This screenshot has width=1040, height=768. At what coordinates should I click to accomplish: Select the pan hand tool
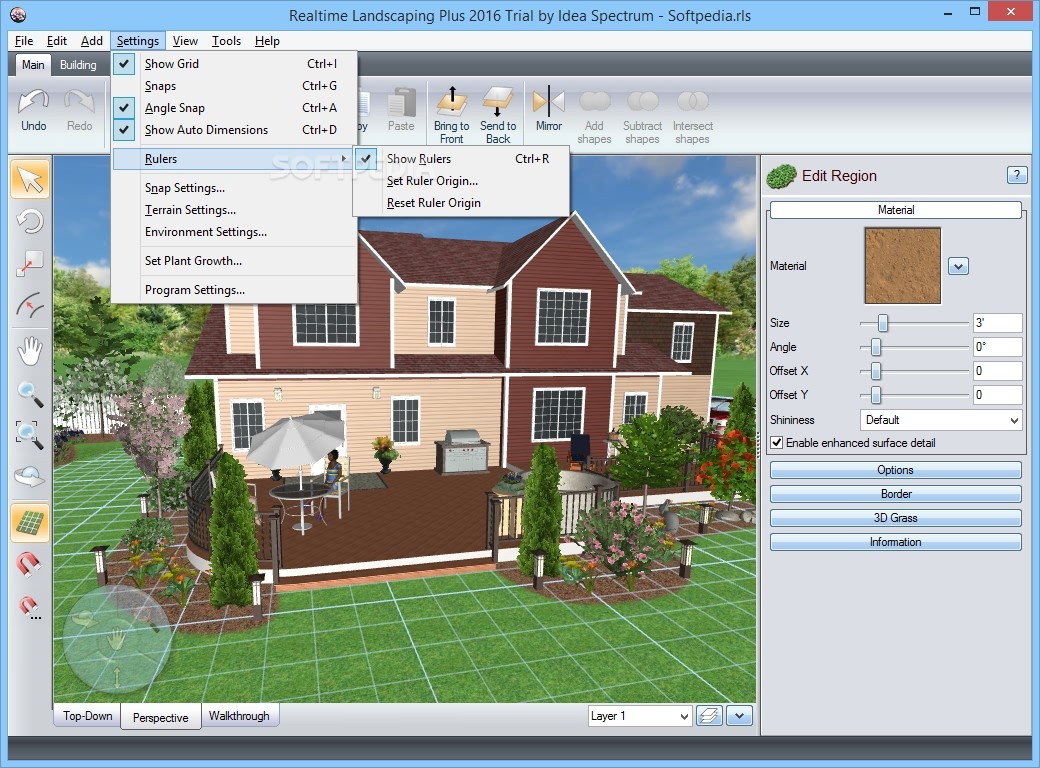coord(30,350)
